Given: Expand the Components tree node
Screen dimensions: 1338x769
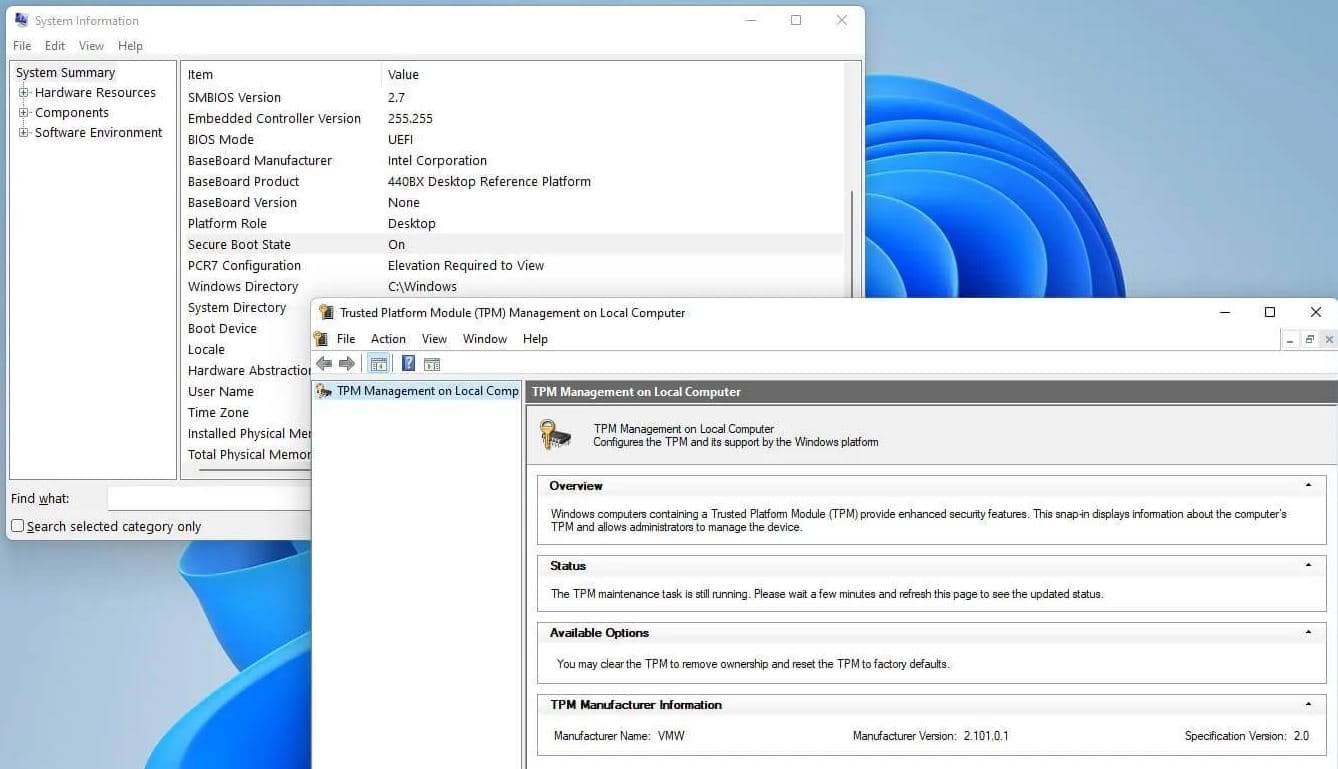Looking at the screenshot, I should click(24, 113).
